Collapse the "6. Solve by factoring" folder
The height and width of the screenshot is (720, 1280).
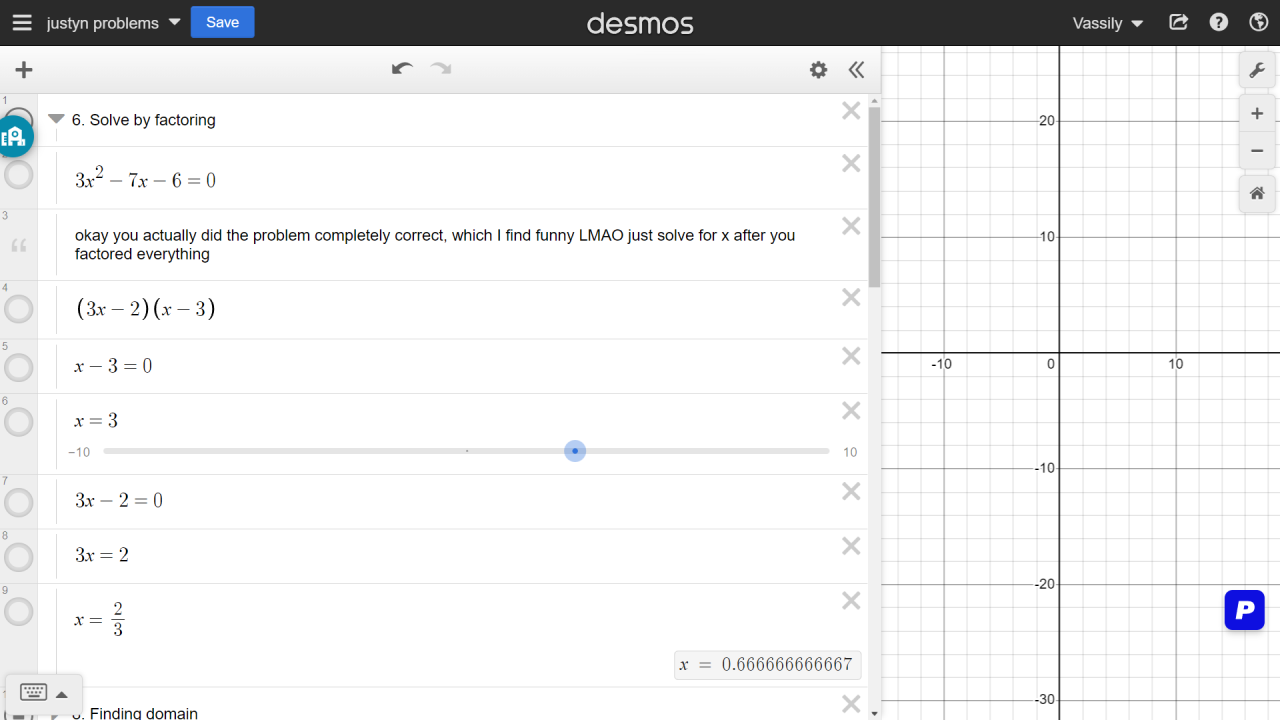(56, 119)
